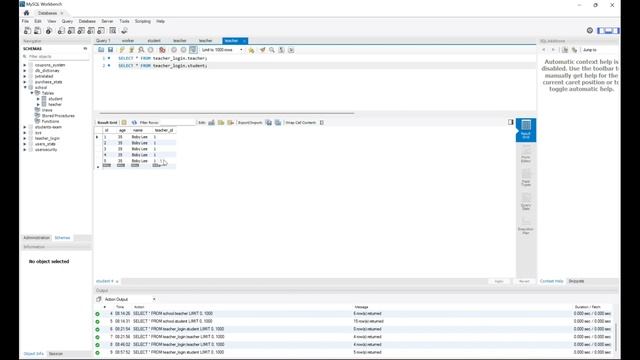Screen dimensions: 640x360
Task: Toggle the panel layout buttons top right
Action: [608, 31]
